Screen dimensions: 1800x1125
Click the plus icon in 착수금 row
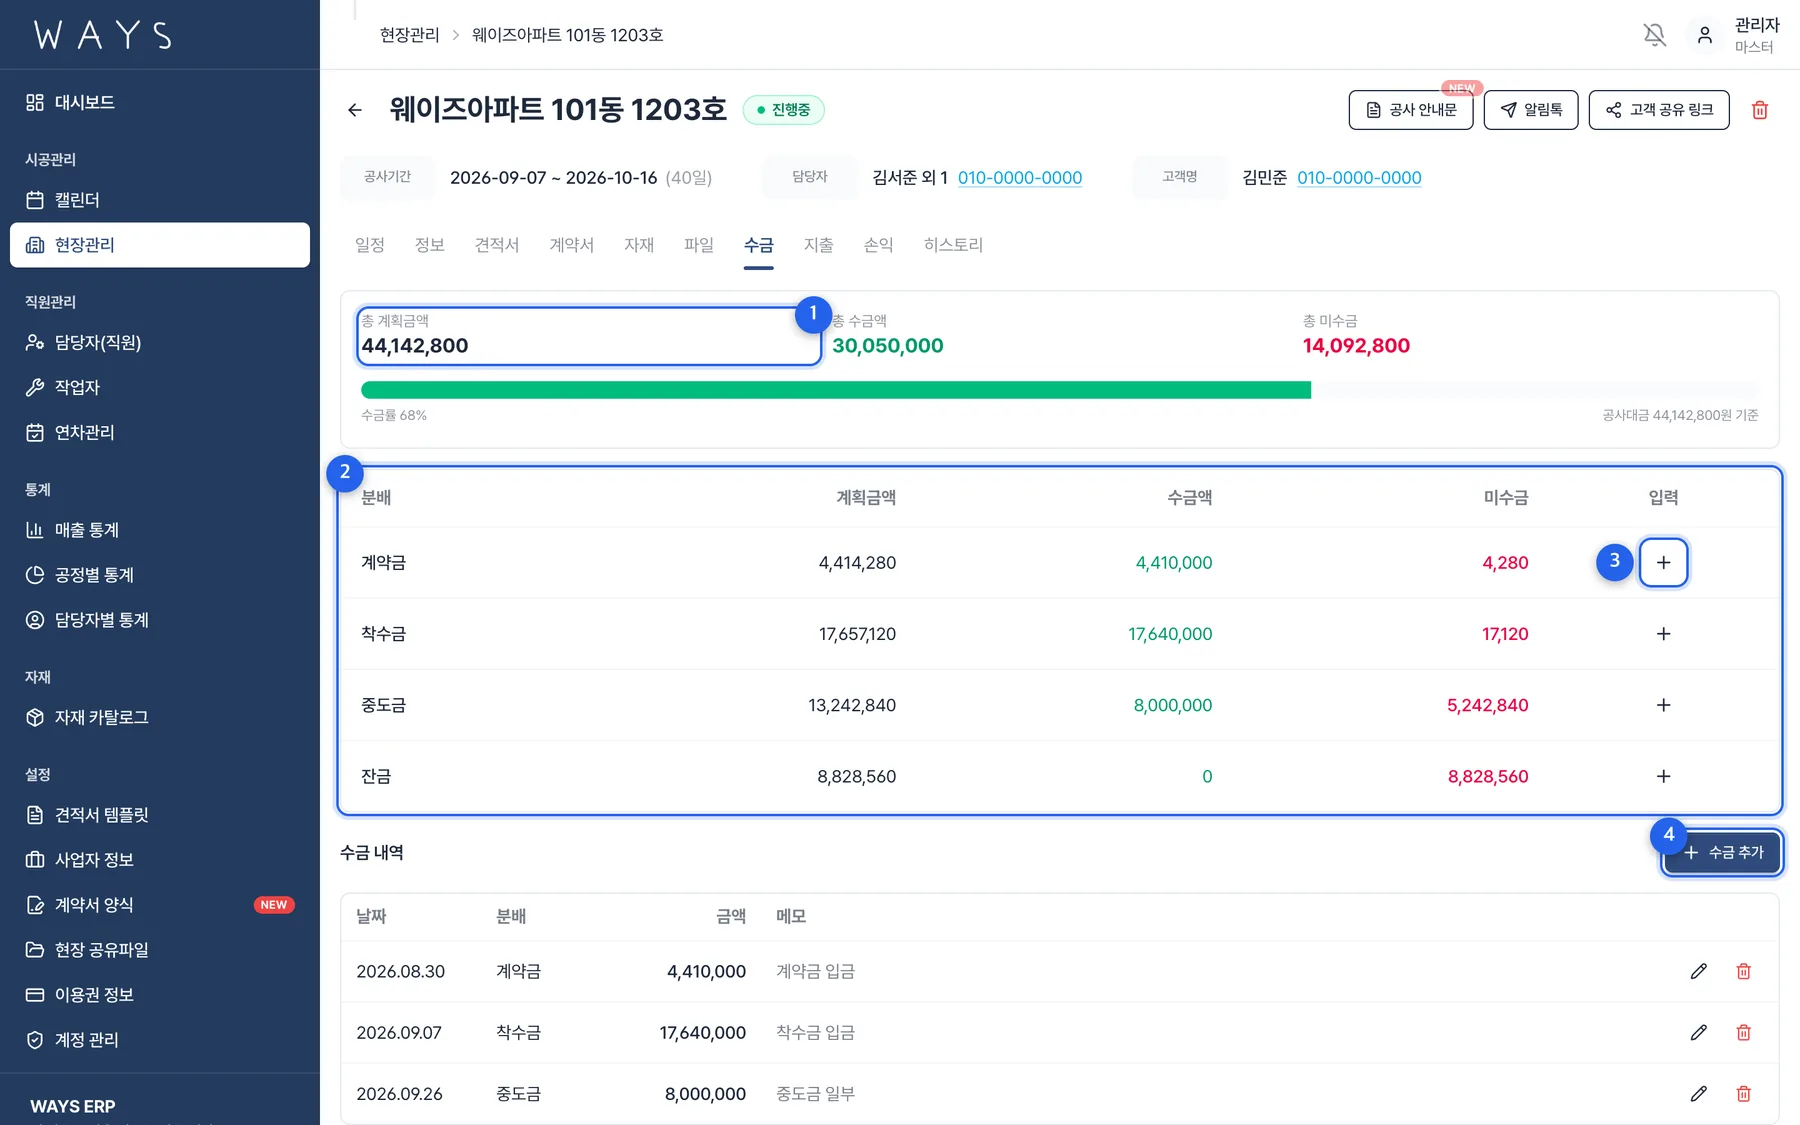coord(1663,634)
